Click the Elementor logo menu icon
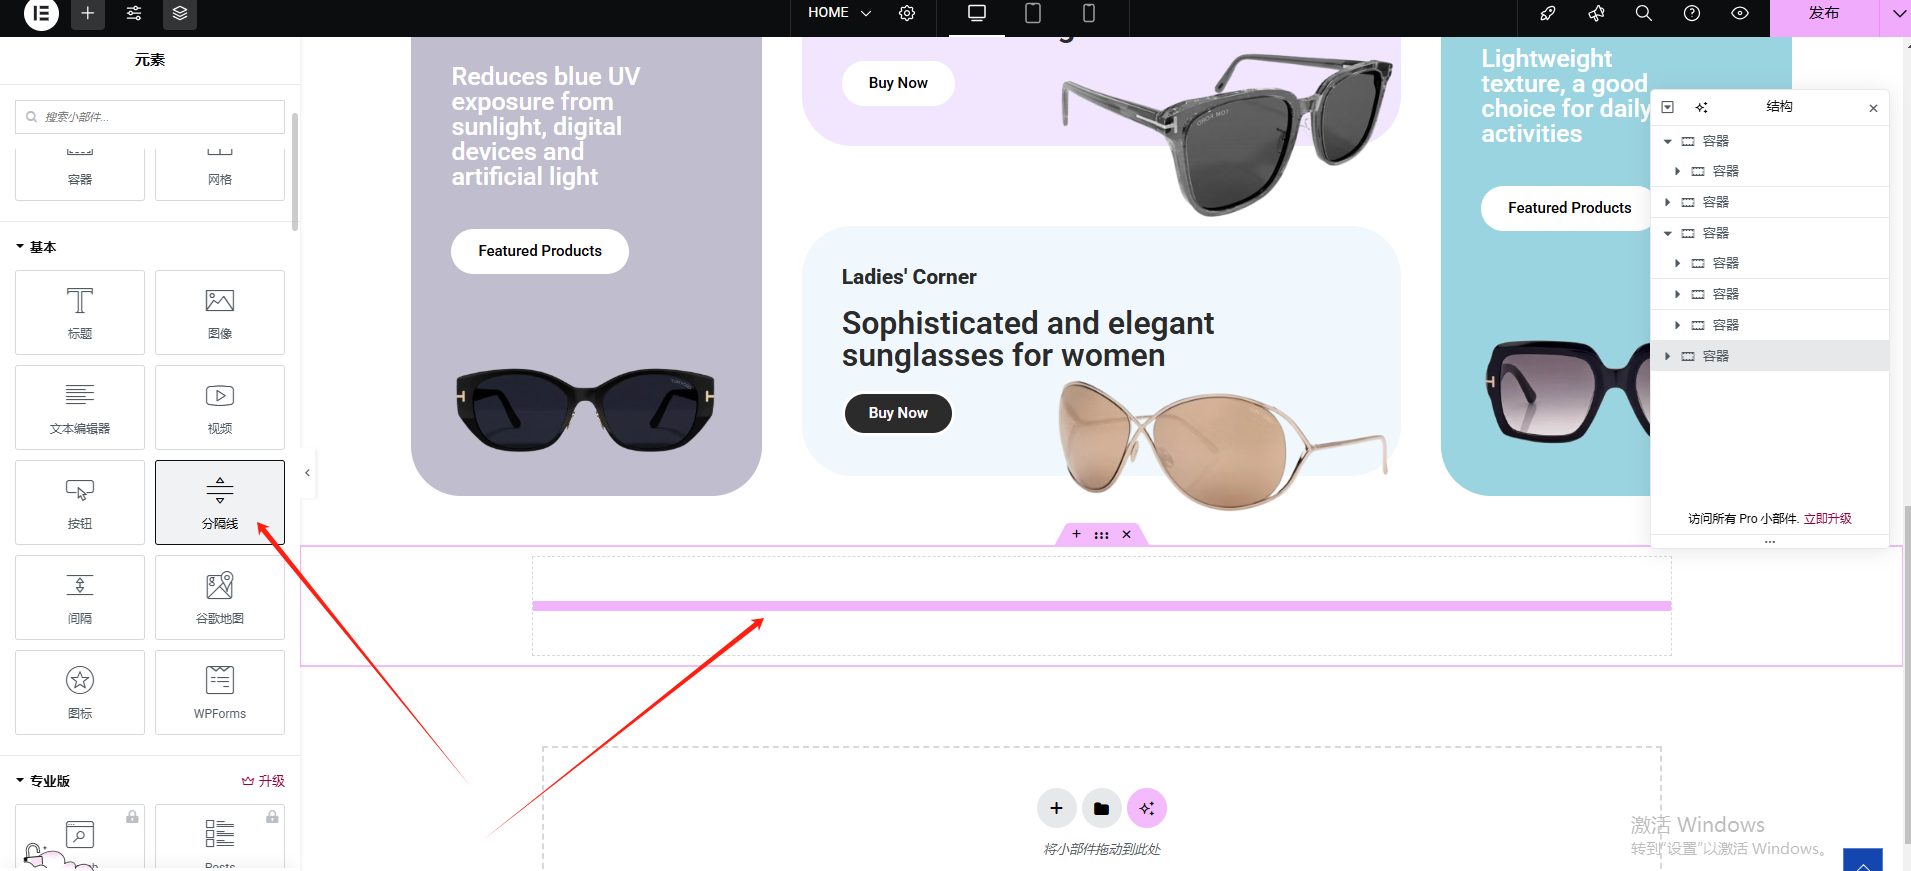Viewport: 1911px width, 871px height. tap(41, 14)
